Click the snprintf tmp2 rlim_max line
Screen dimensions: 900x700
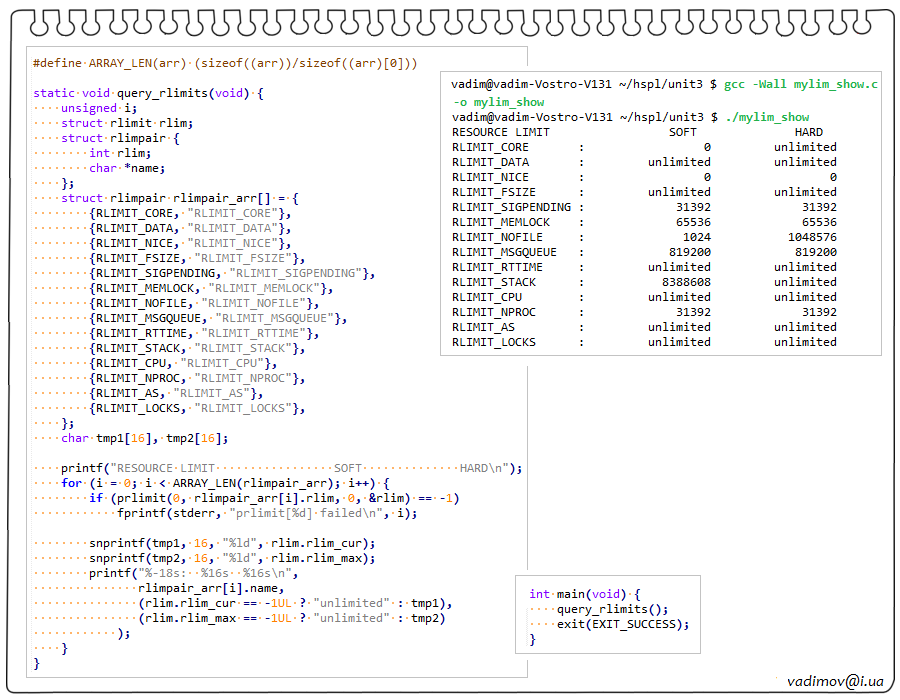[x=232, y=558]
